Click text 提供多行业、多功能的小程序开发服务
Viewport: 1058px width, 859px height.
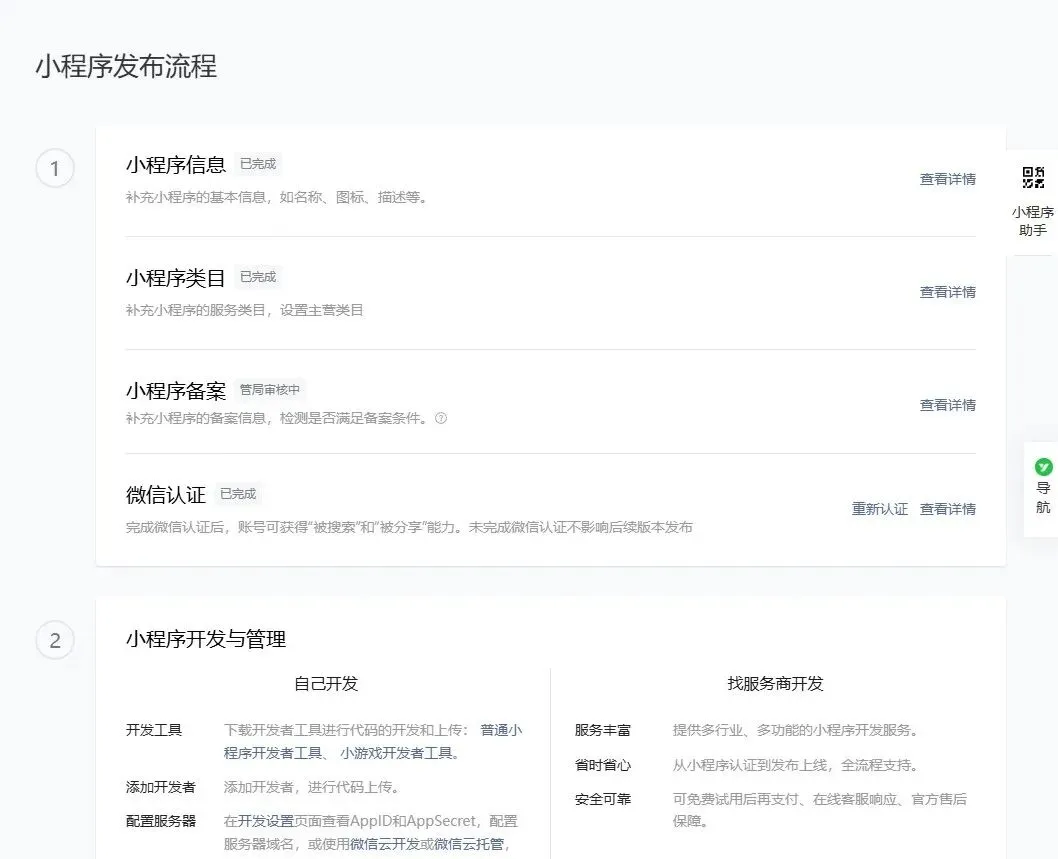(x=796, y=730)
